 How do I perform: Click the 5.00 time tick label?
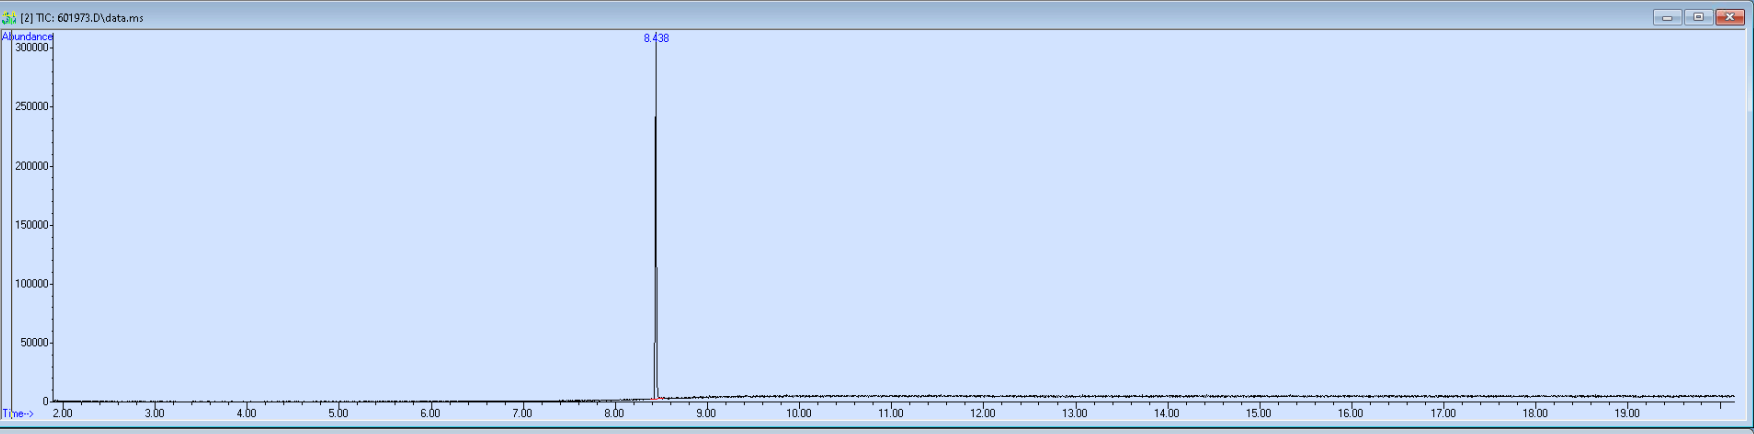click(338, 413)
